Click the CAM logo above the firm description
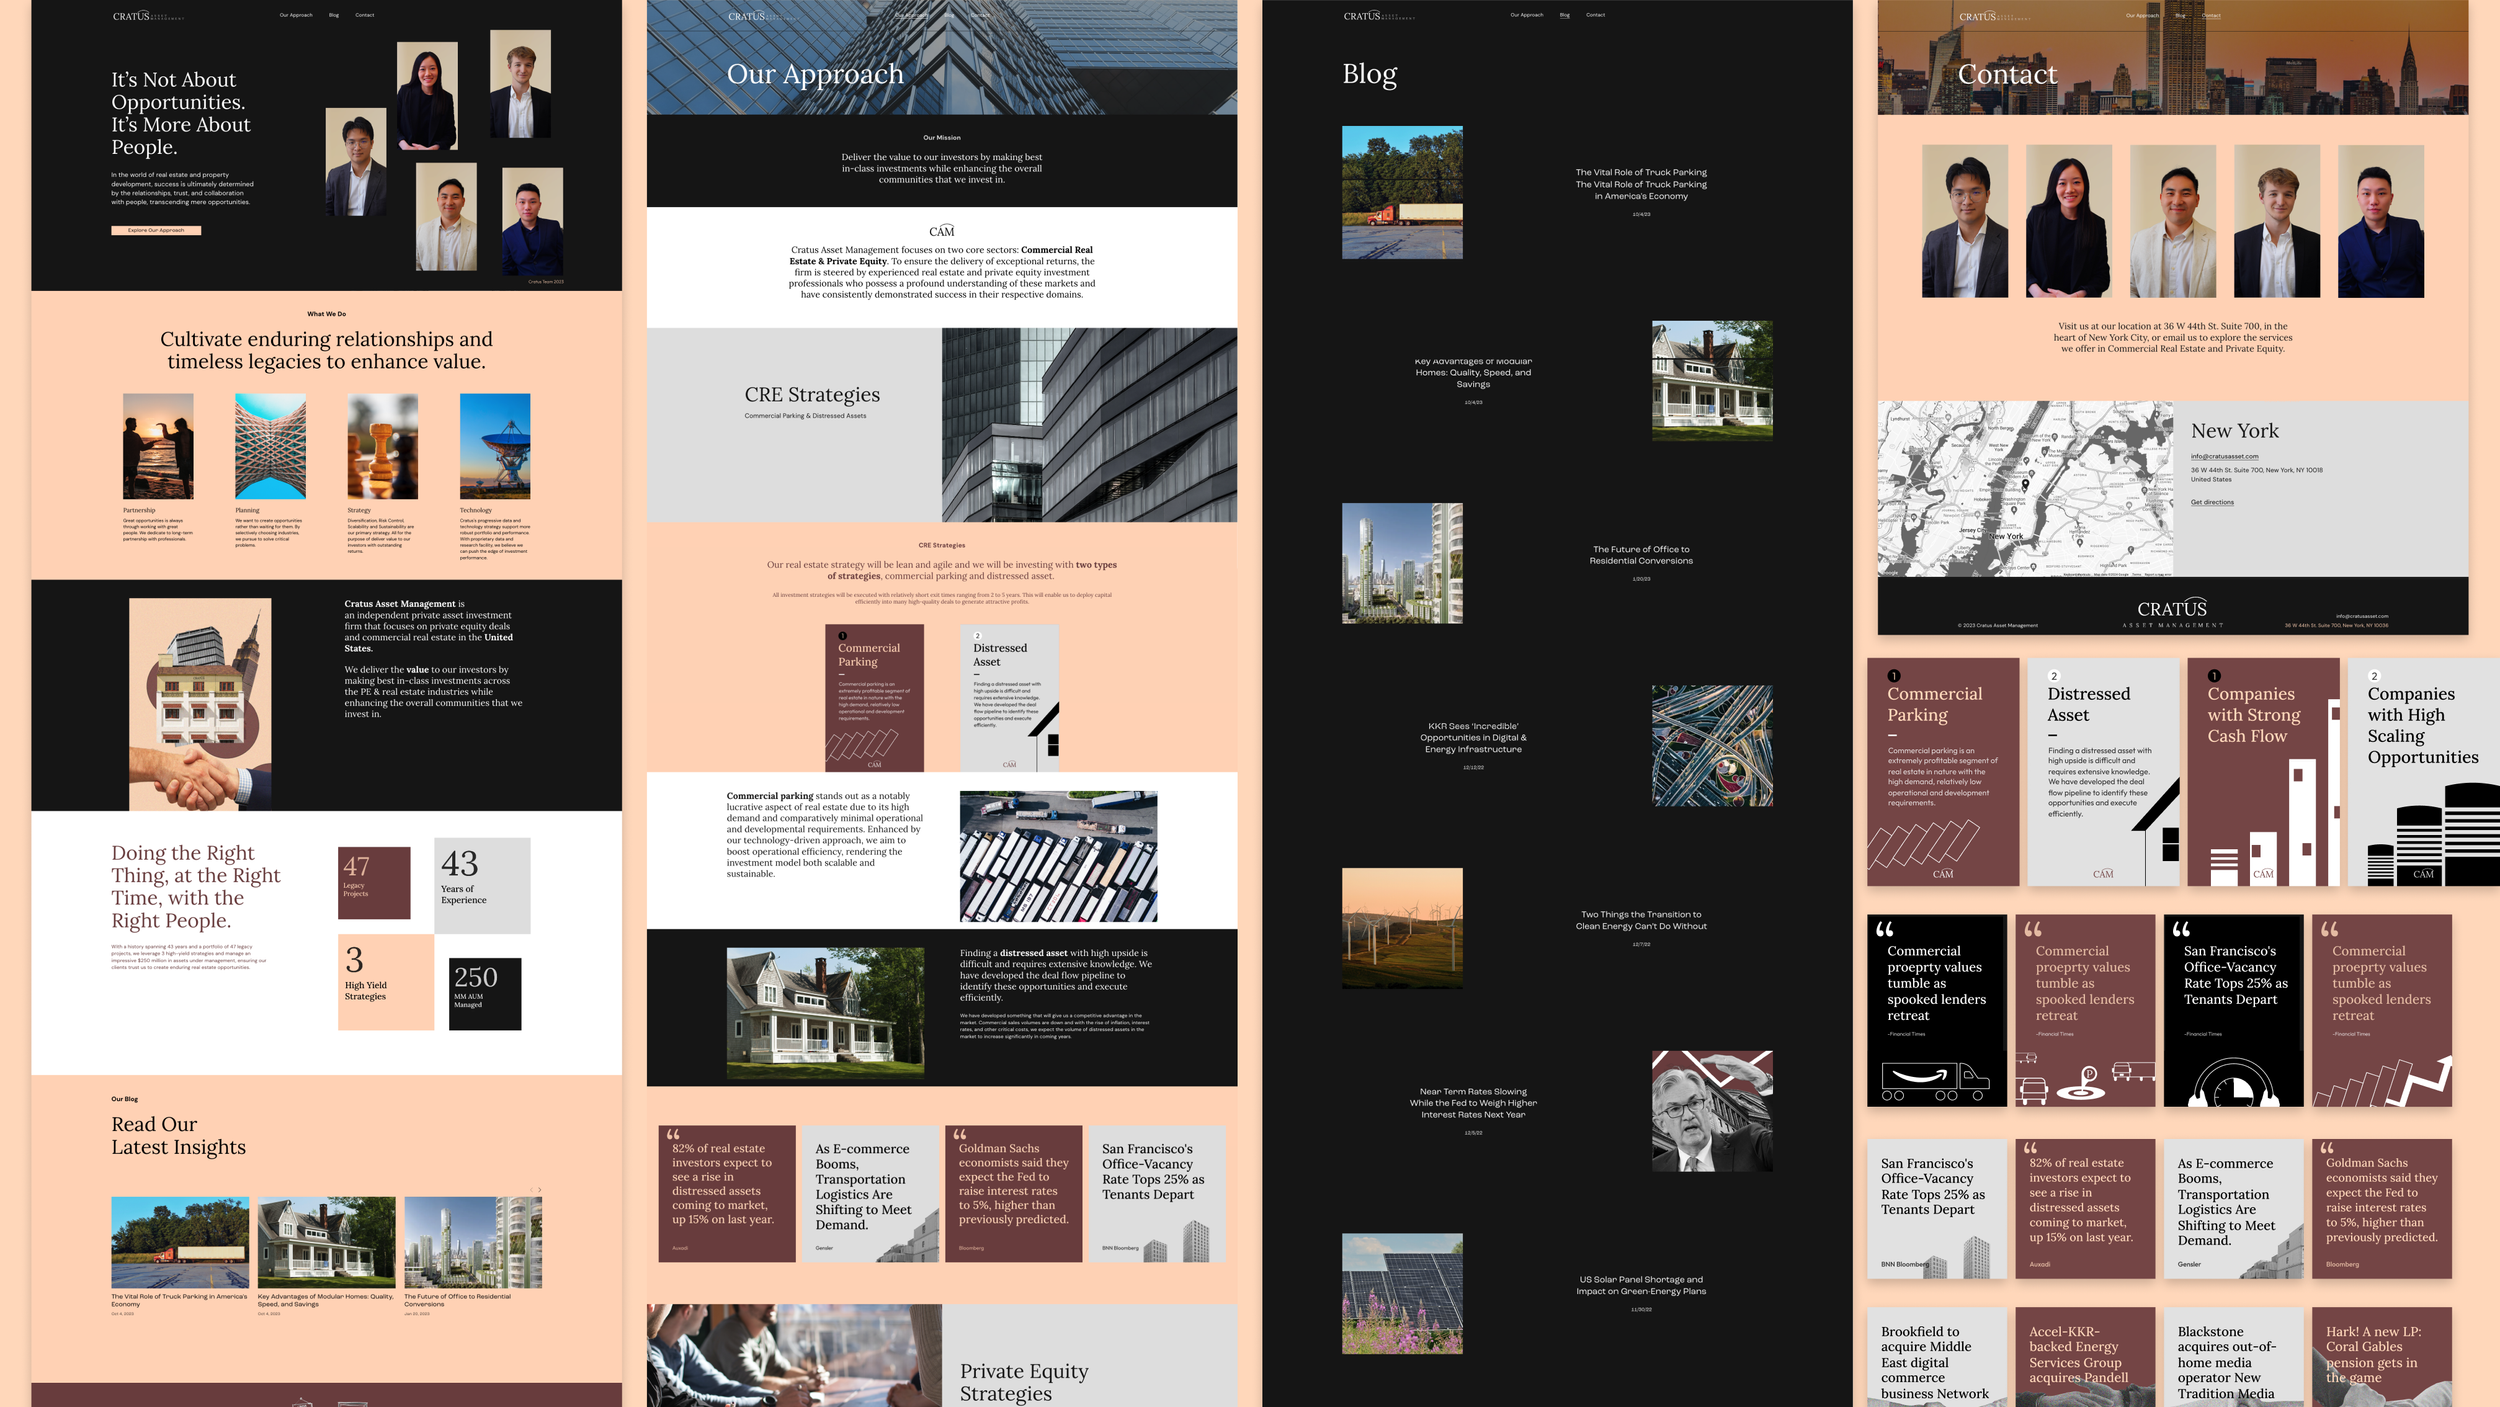Screen dimensions: 2500x1407 pyautogui.click(x=941, y=231)
